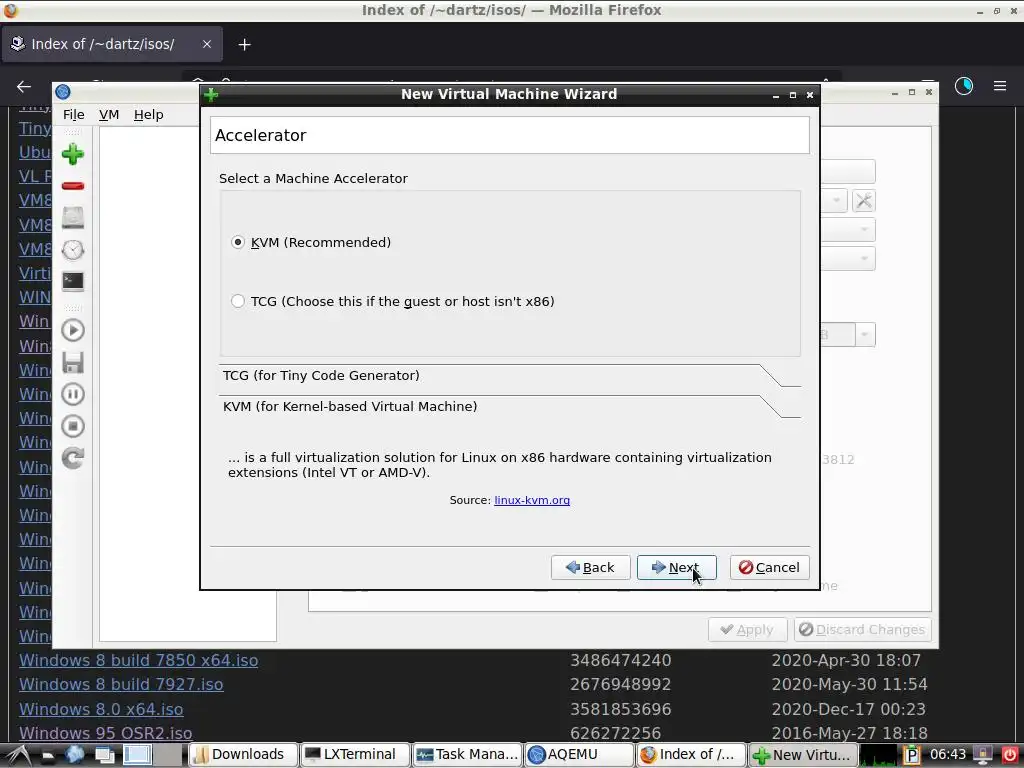Open the hard disk manager icon in AQEMU toolbar

(x=72, y=217)
